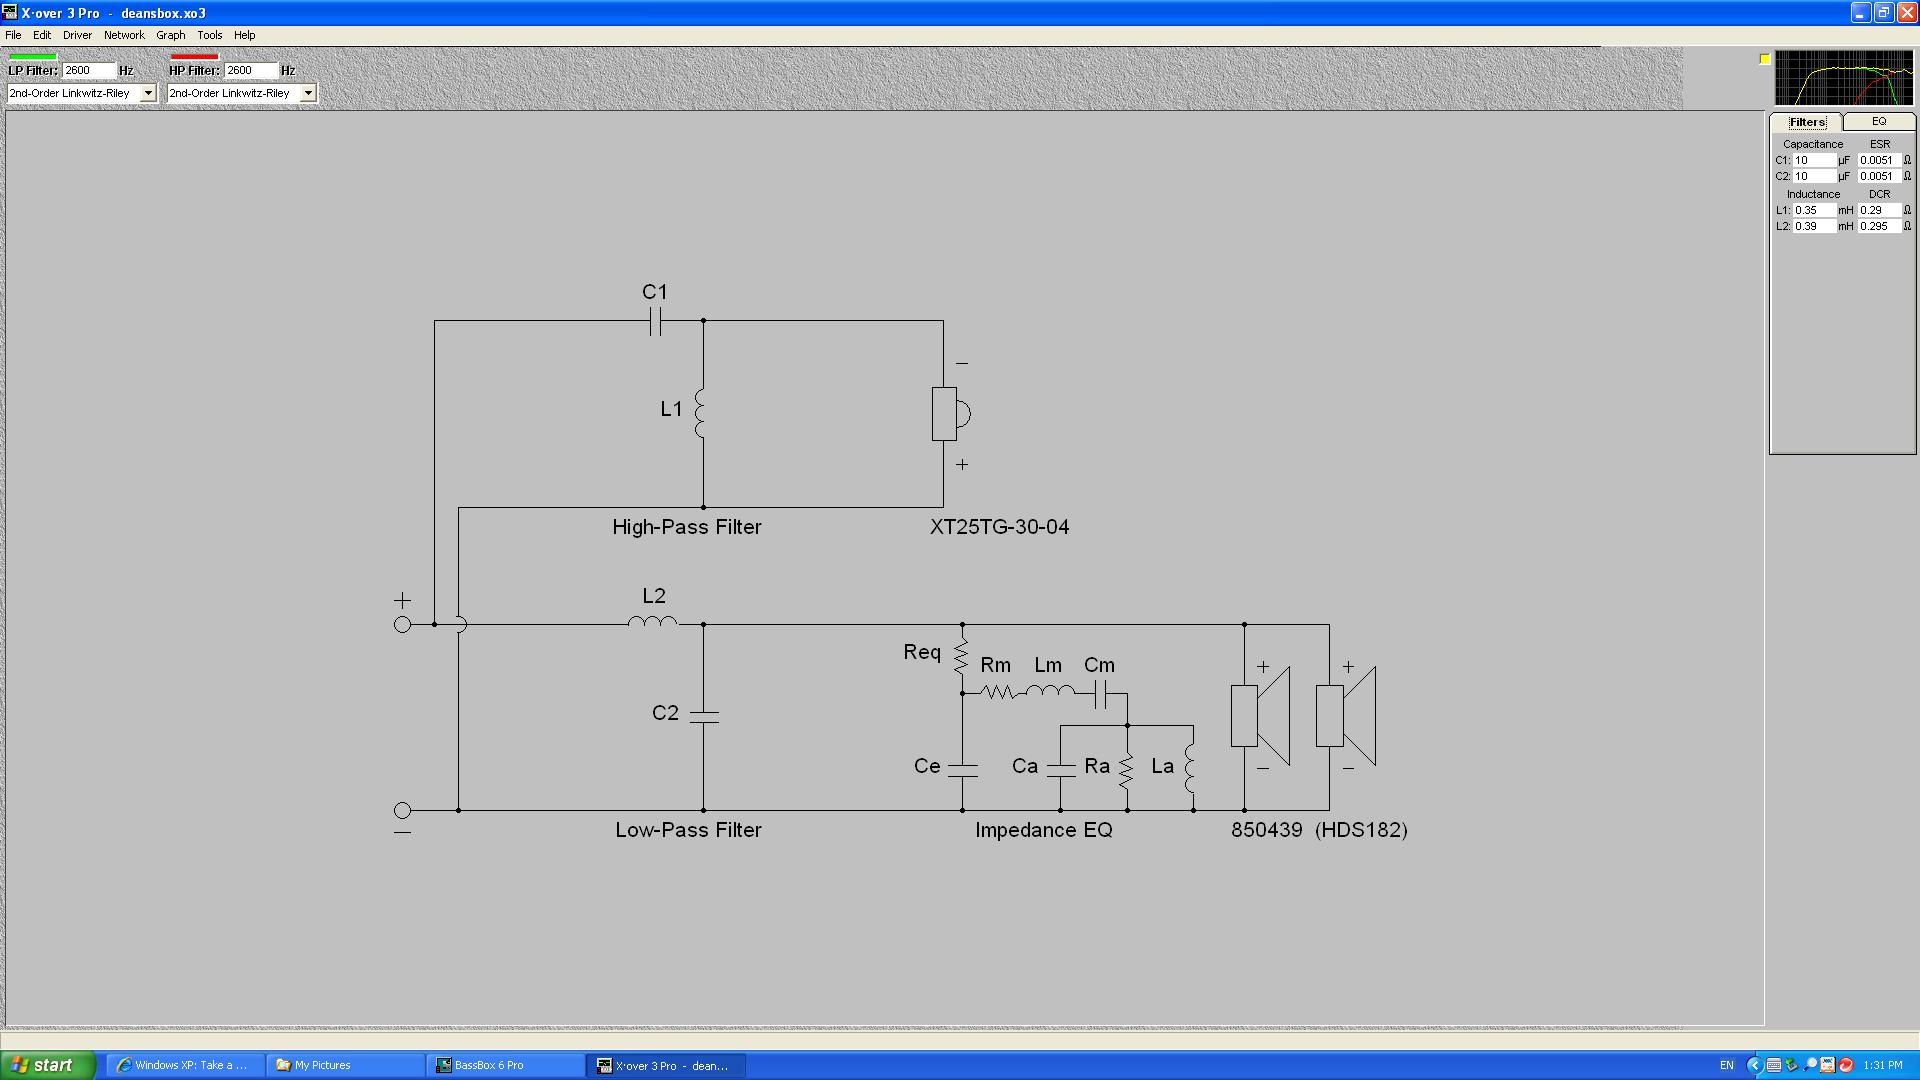Click the Ce capacitor symbol
Screen dimensions: 1920x1080
point(962,769)
